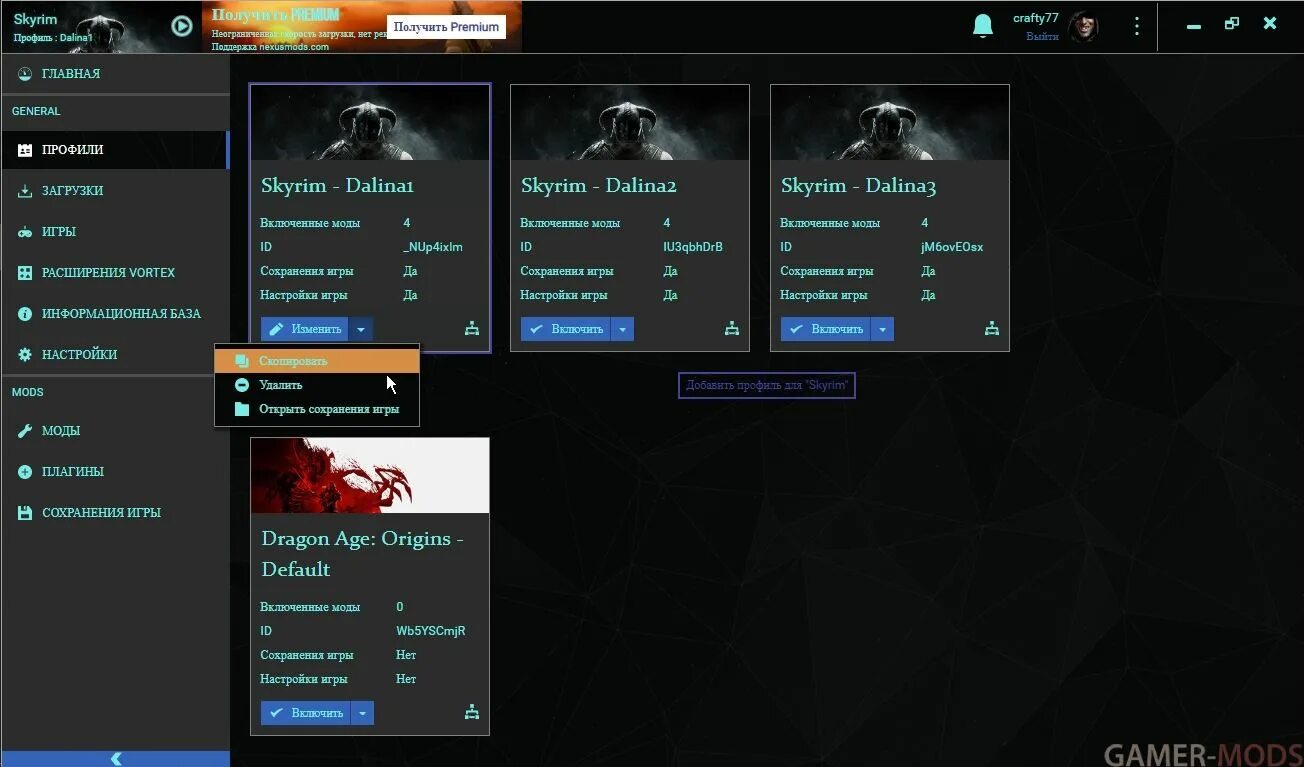The width and height of the screenshot is (1304, 767).
Task: Click Включить on the Skyrim - Dalina3 profile
Action: (x=825, y=329)
